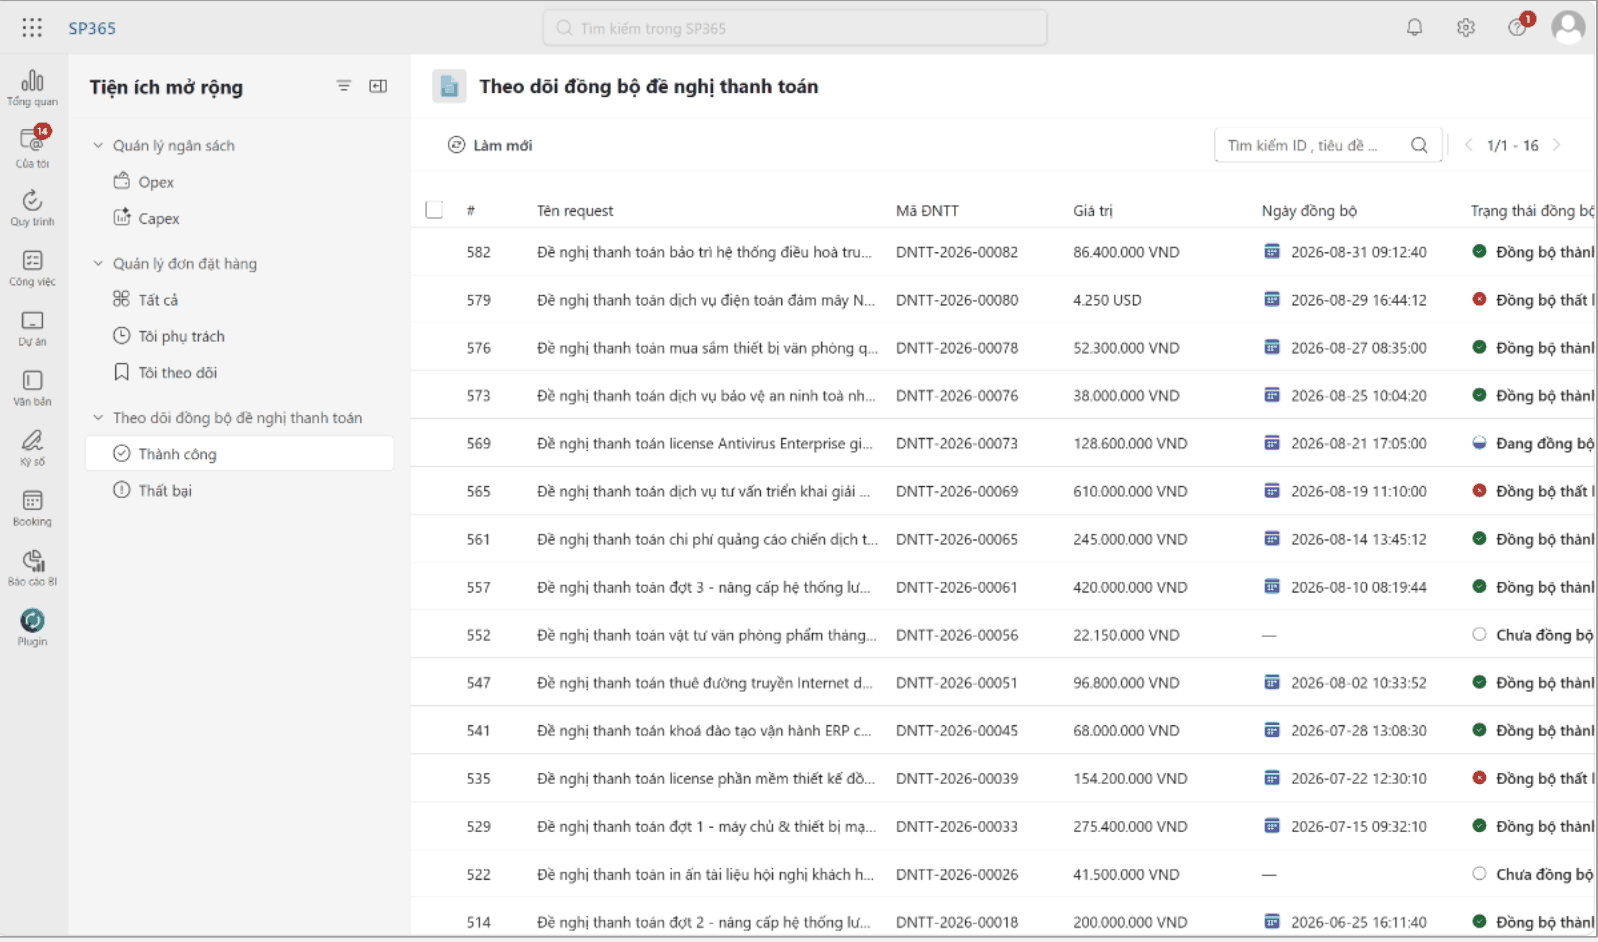1598x942 pixels.
Task: Open the app launcher grid icon
Action: click(x=32, y=28)
